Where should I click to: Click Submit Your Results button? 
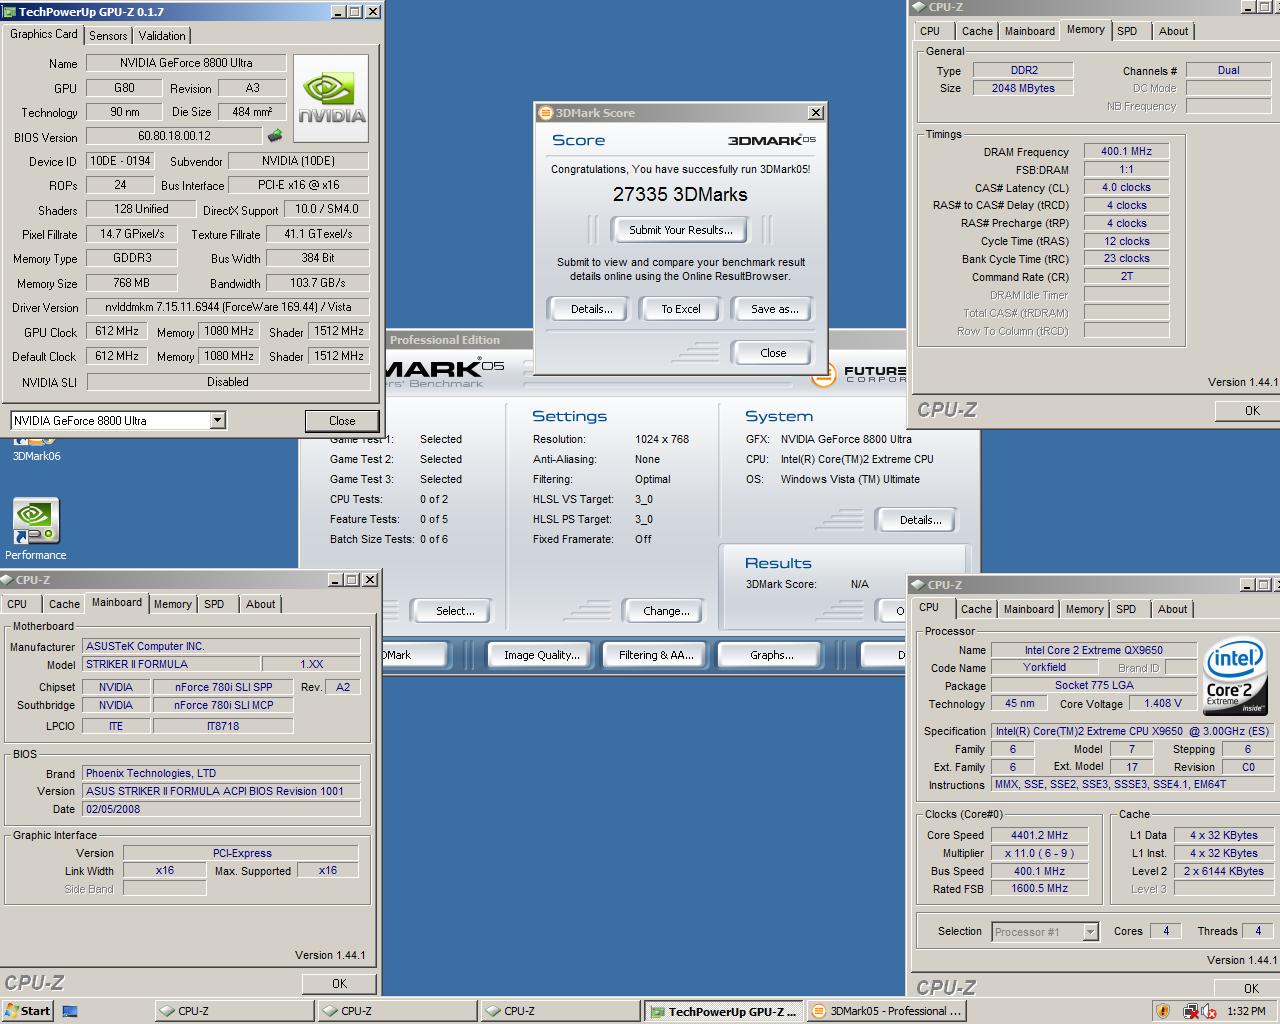681,230
